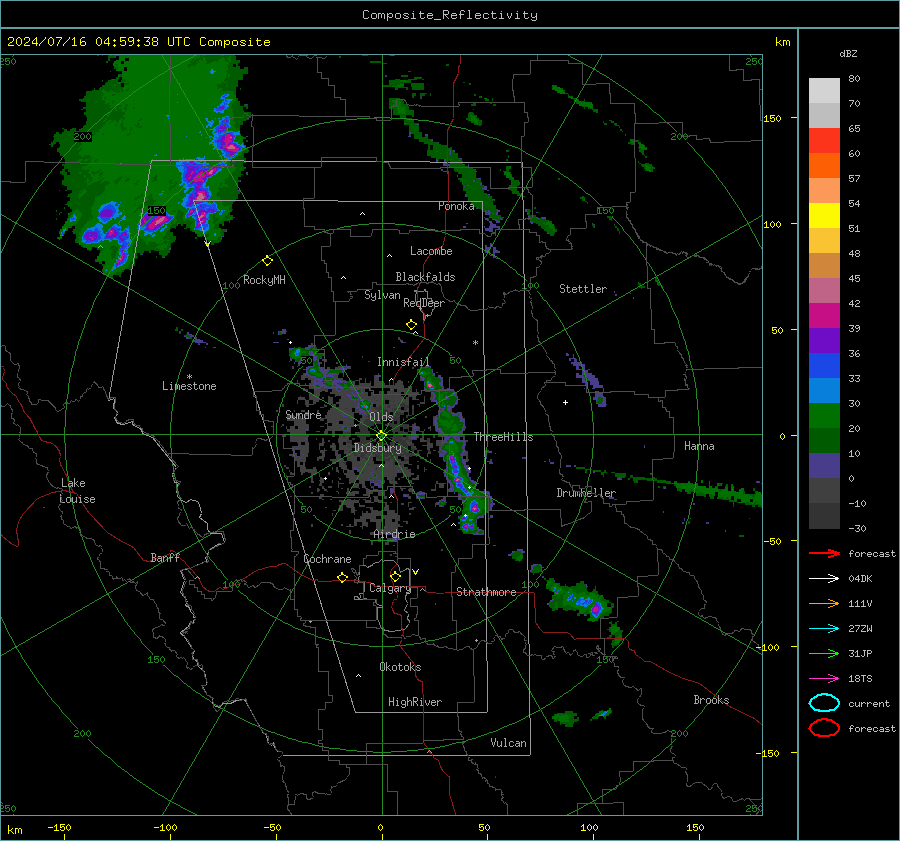Click the red forecast arrow in legend
Viewport: 900px width, 841px height.
coord(824,553)
